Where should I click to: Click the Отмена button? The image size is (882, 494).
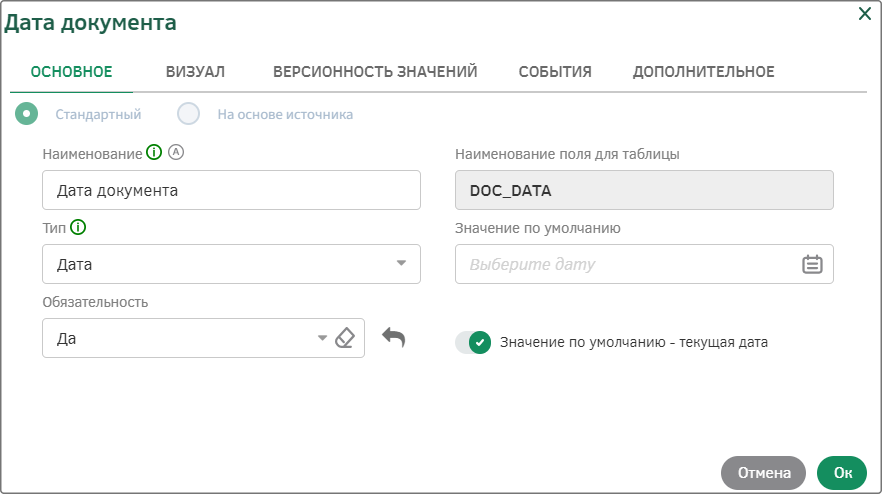[763, 473]
